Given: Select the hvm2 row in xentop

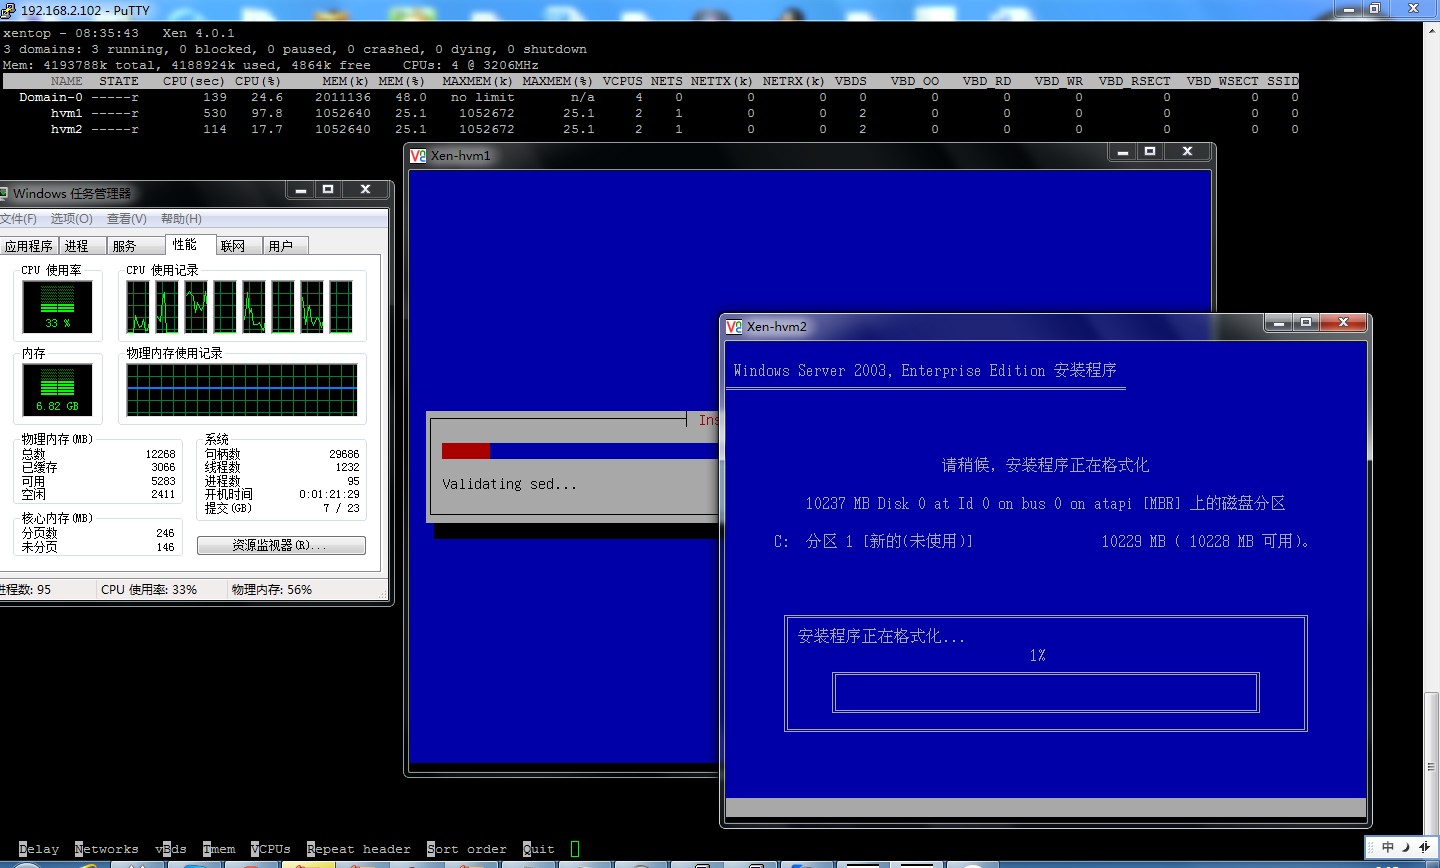Looking at the screenshot, I should (650, 129).
